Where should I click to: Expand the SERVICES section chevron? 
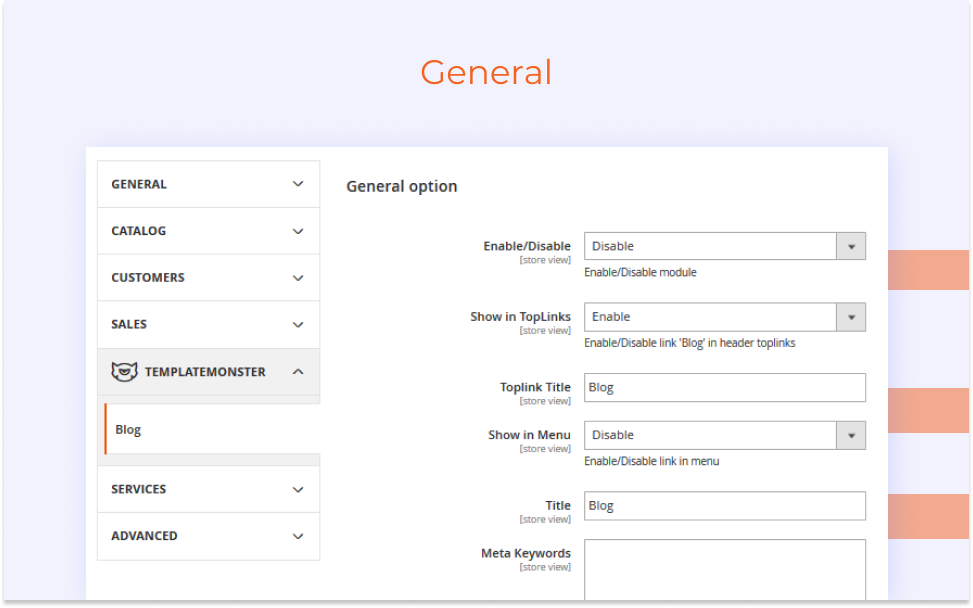click(298, 490)
